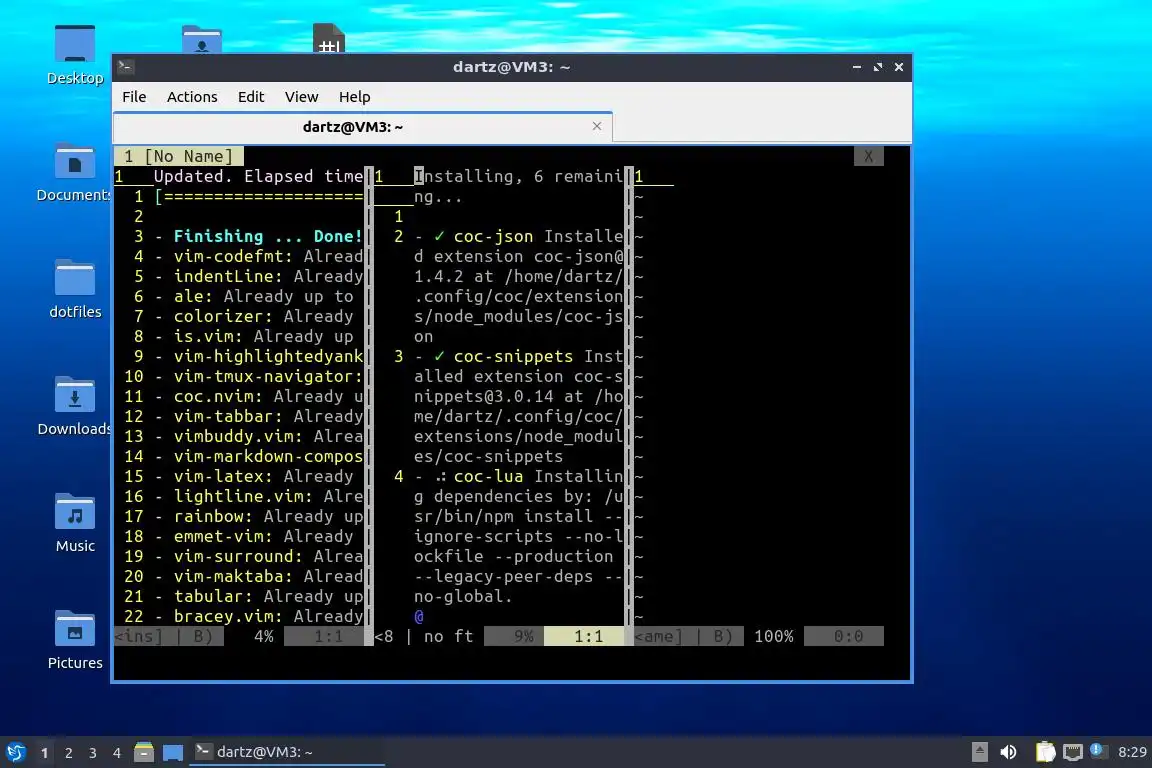Click the eject removable media tray icon
This screenshot has height=768, width=1152.
979,752
